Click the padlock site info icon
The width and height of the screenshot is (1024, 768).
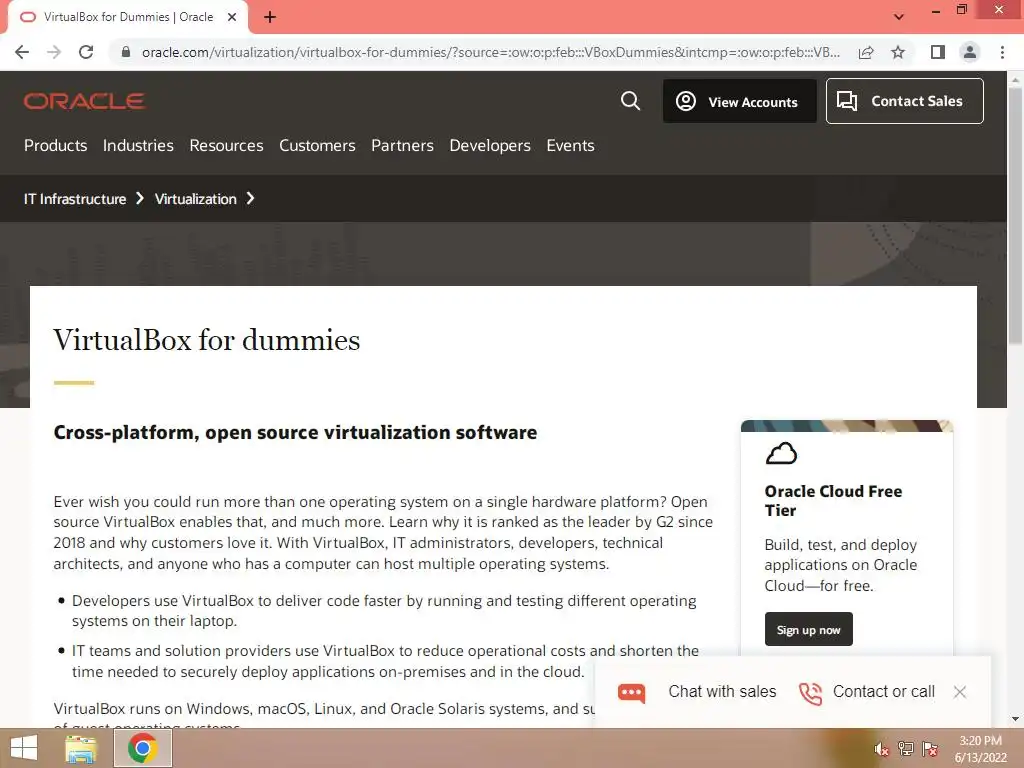[x=126, y=52]
